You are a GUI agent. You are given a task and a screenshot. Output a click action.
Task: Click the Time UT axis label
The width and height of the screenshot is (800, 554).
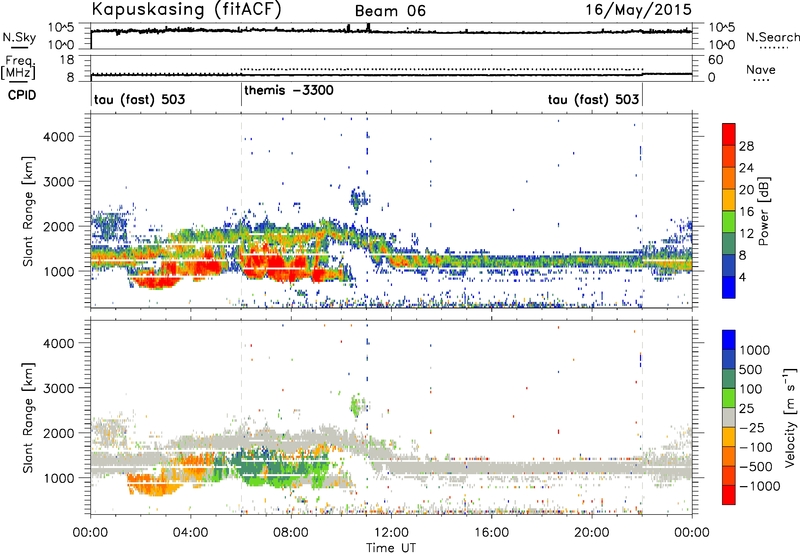pos(391,548)
